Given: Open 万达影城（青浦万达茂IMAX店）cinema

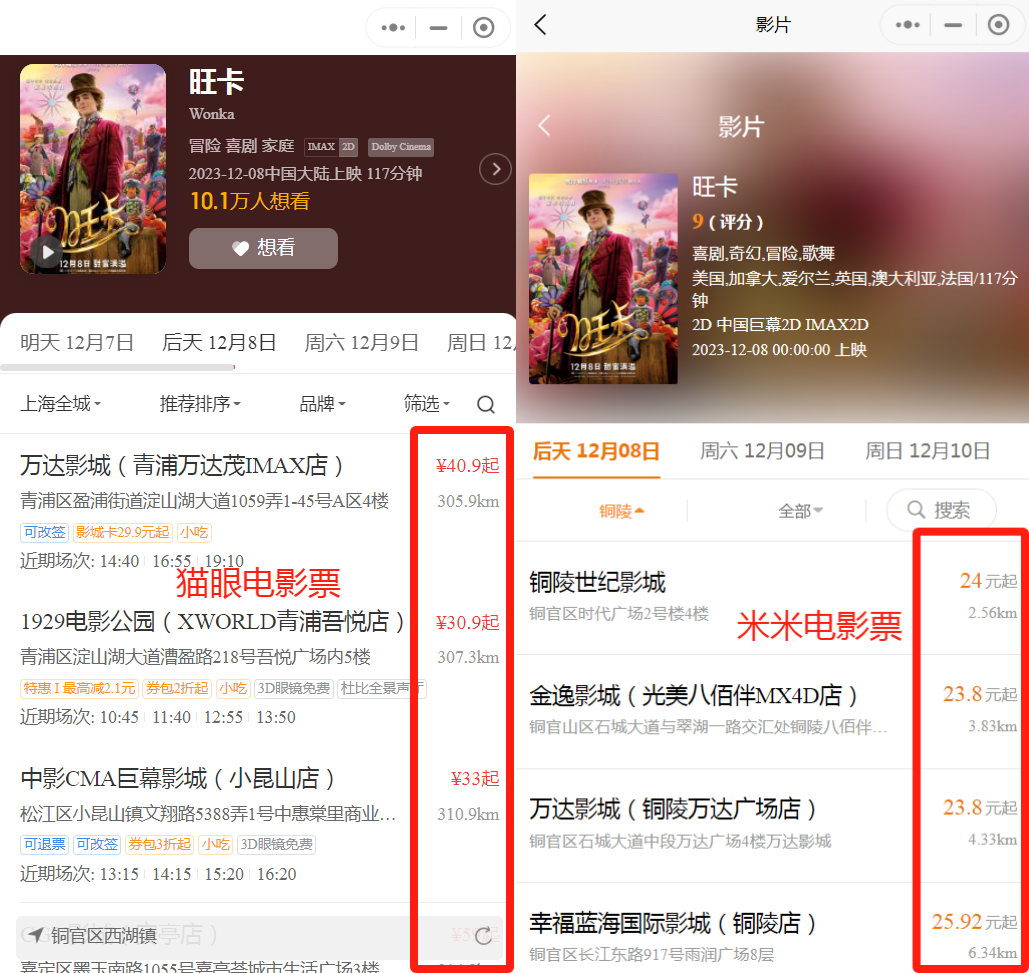Looking at the screenshot, I should click(x=181, y=465).
